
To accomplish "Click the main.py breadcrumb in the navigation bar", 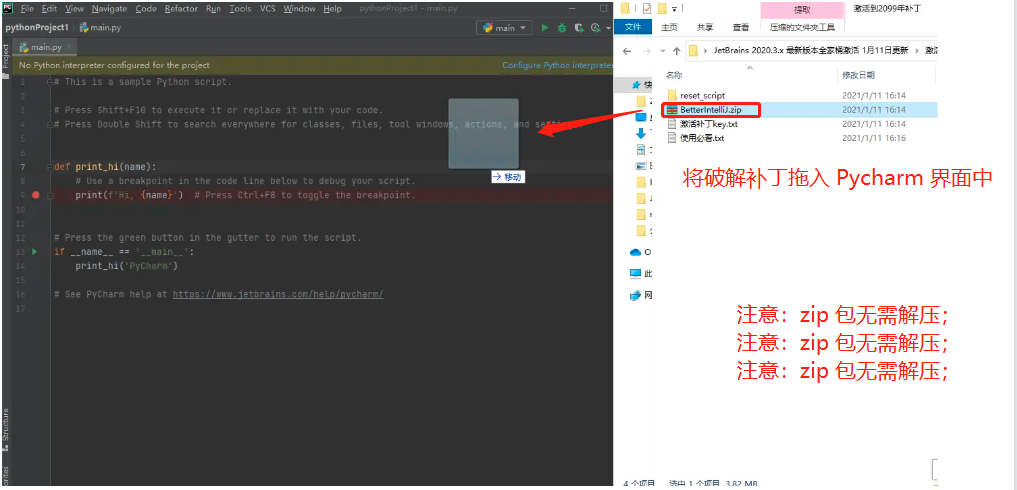I will (x=101, y=28).
